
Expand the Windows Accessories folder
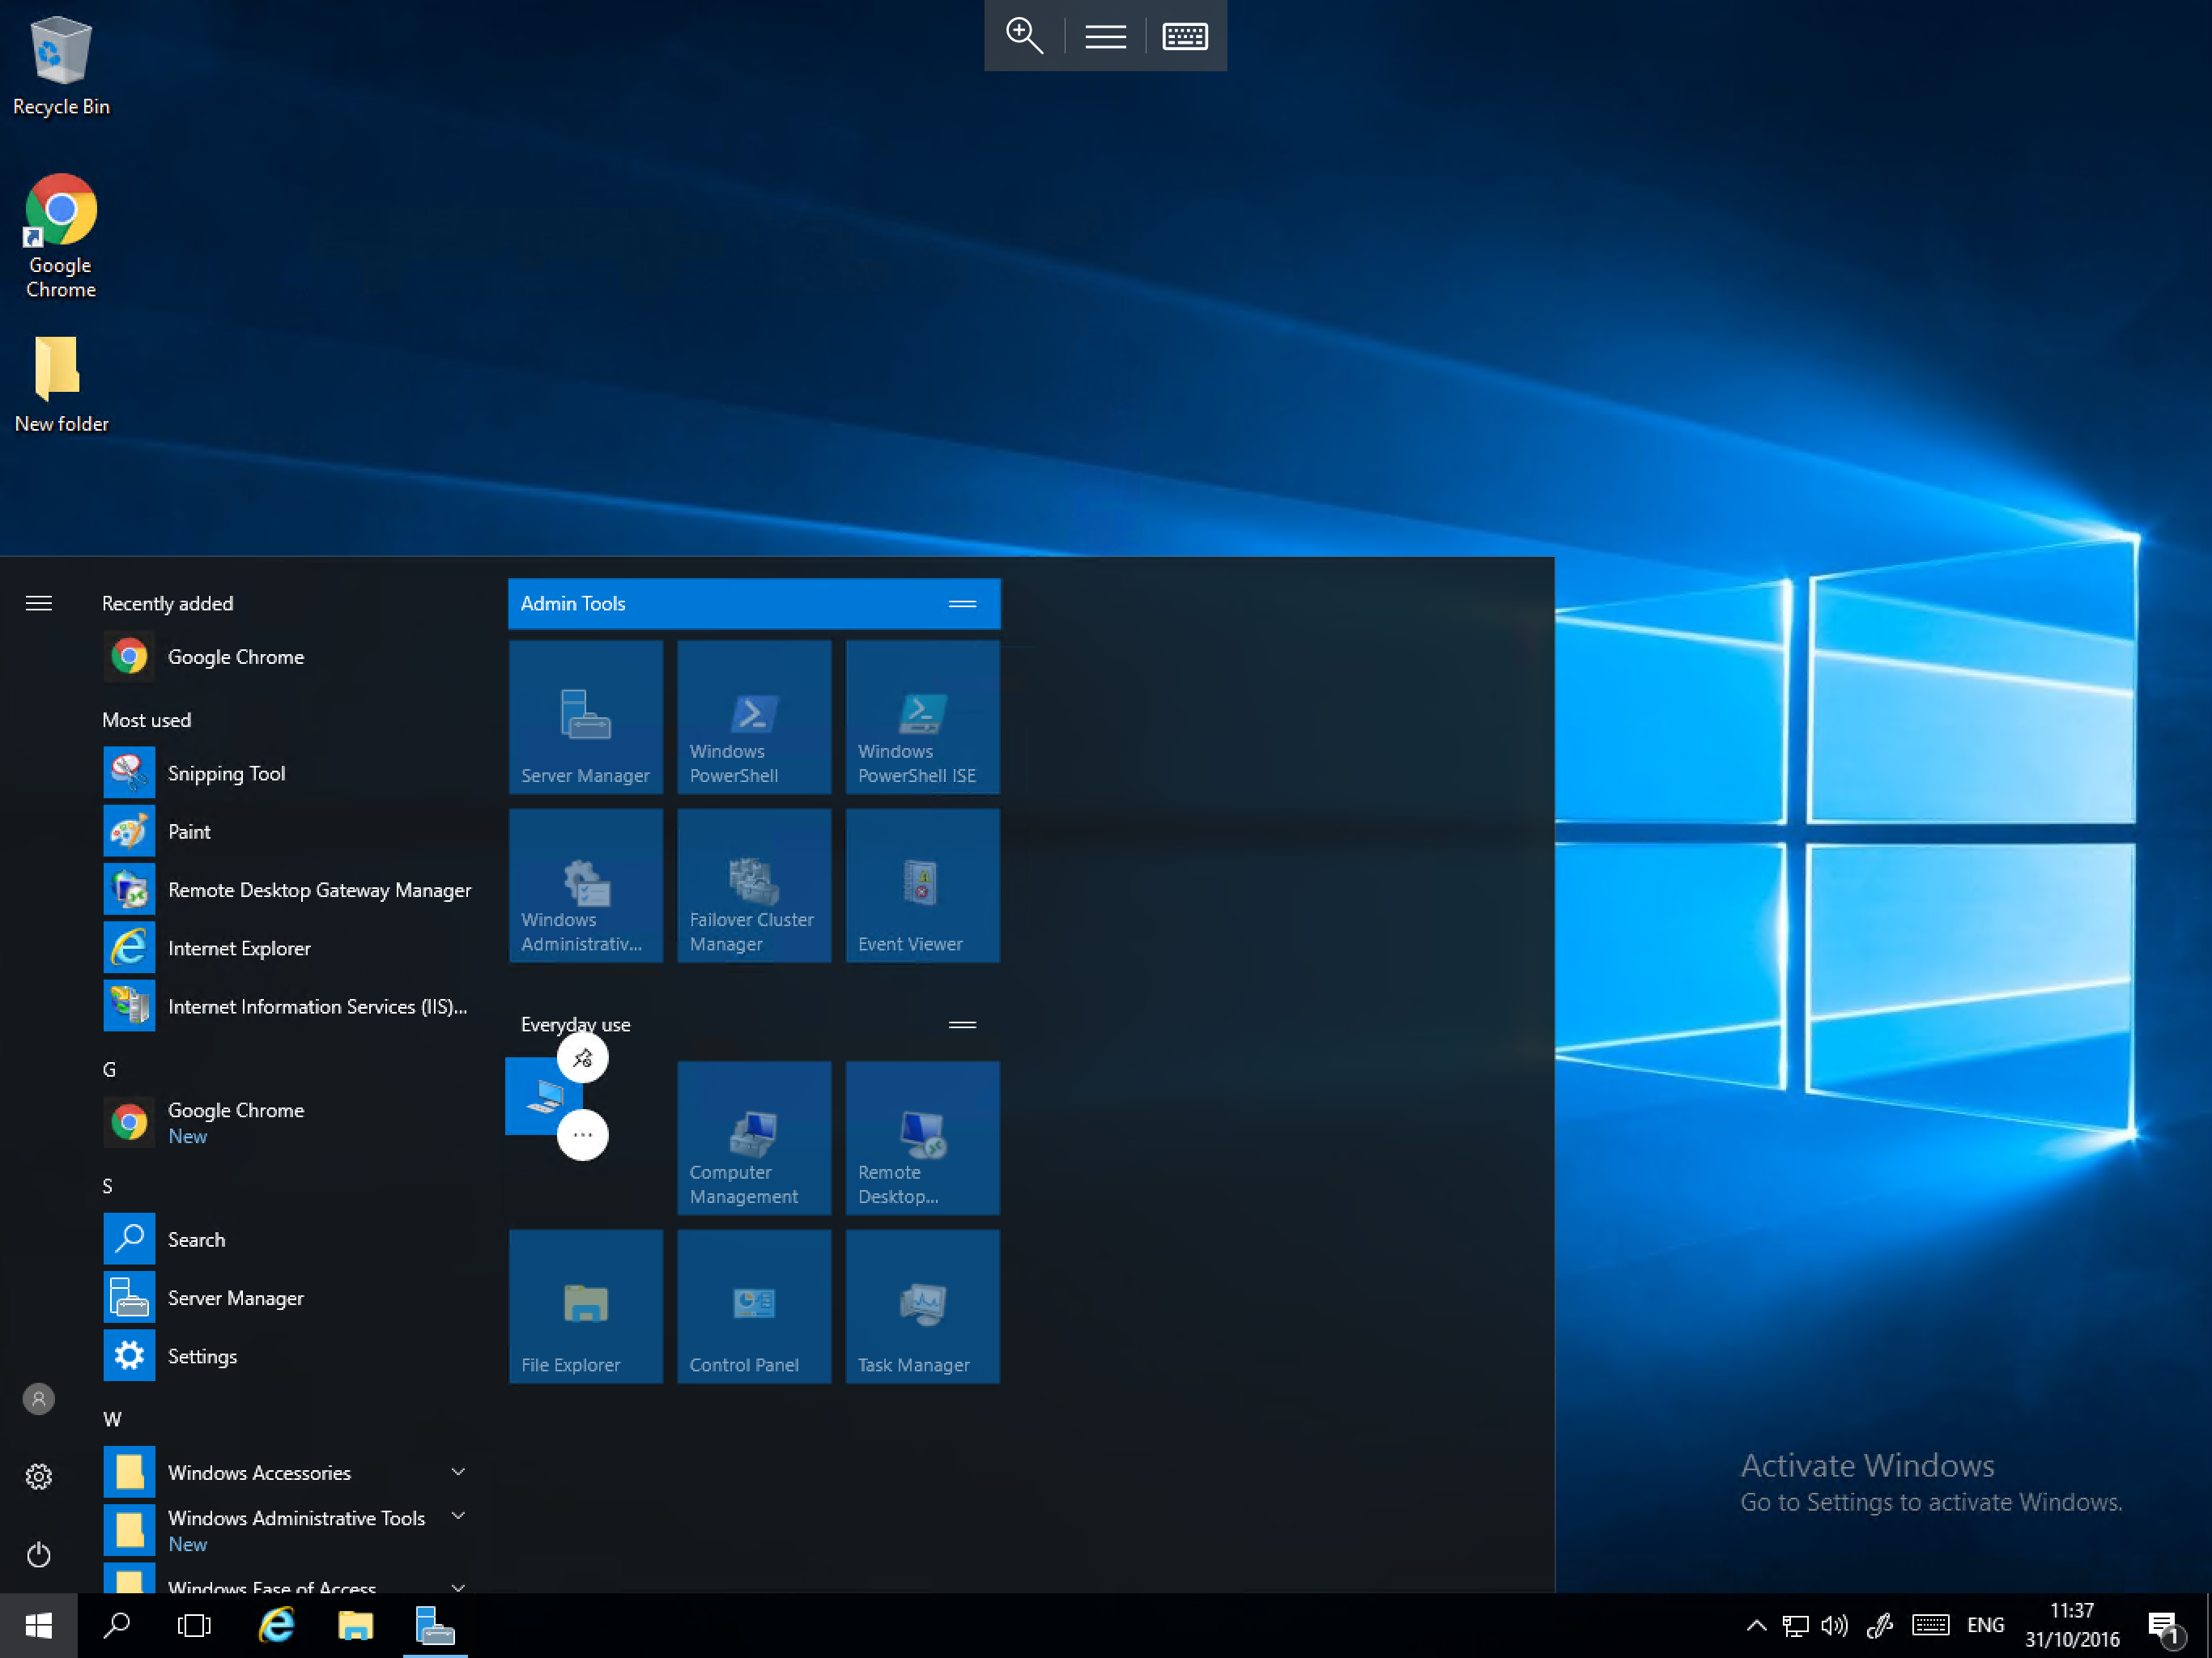(x=289, y=1472)
